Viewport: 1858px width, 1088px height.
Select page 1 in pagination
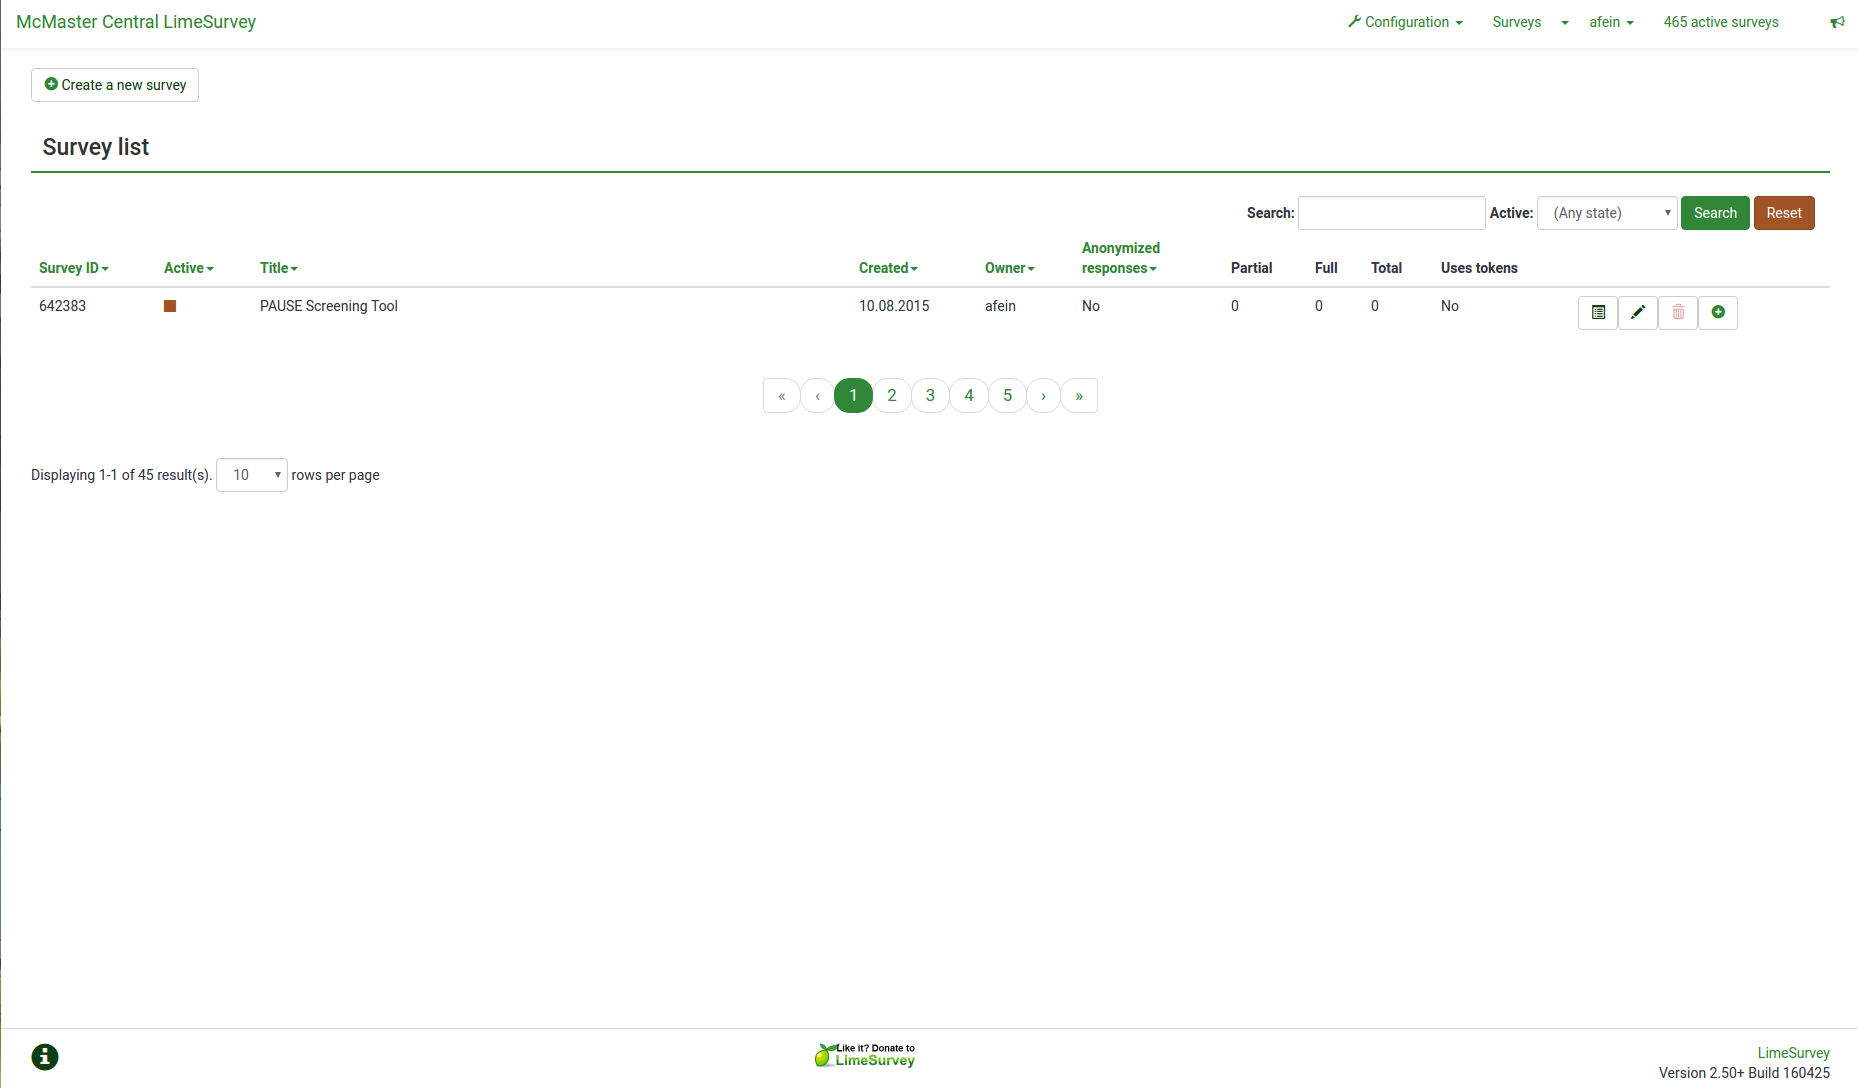click(853, 396)
